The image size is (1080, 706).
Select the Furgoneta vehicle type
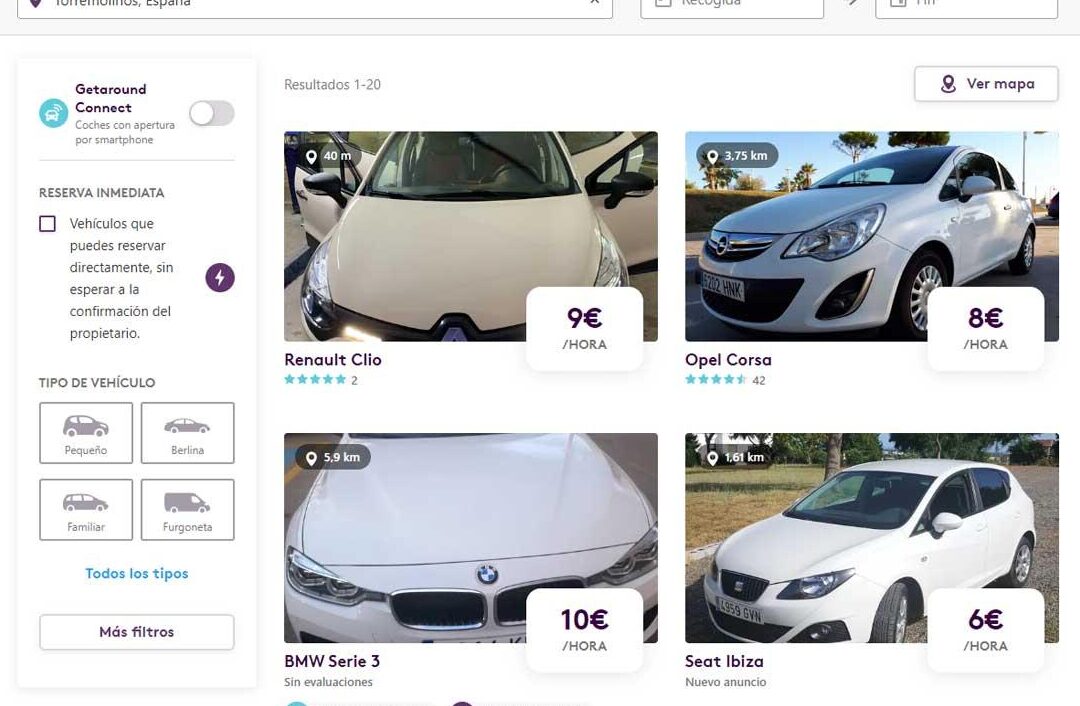point(187,510)
